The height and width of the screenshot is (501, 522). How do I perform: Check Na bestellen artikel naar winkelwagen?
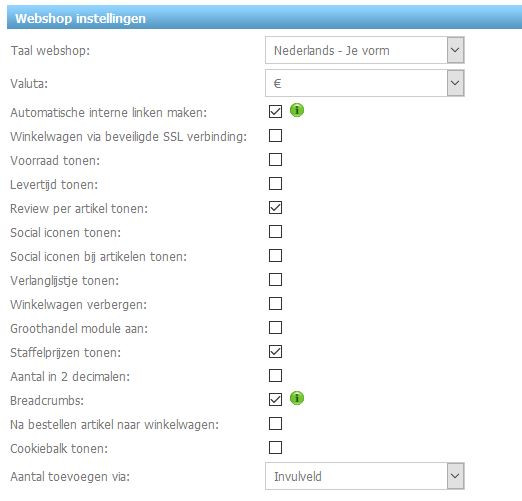pos(275,424)
